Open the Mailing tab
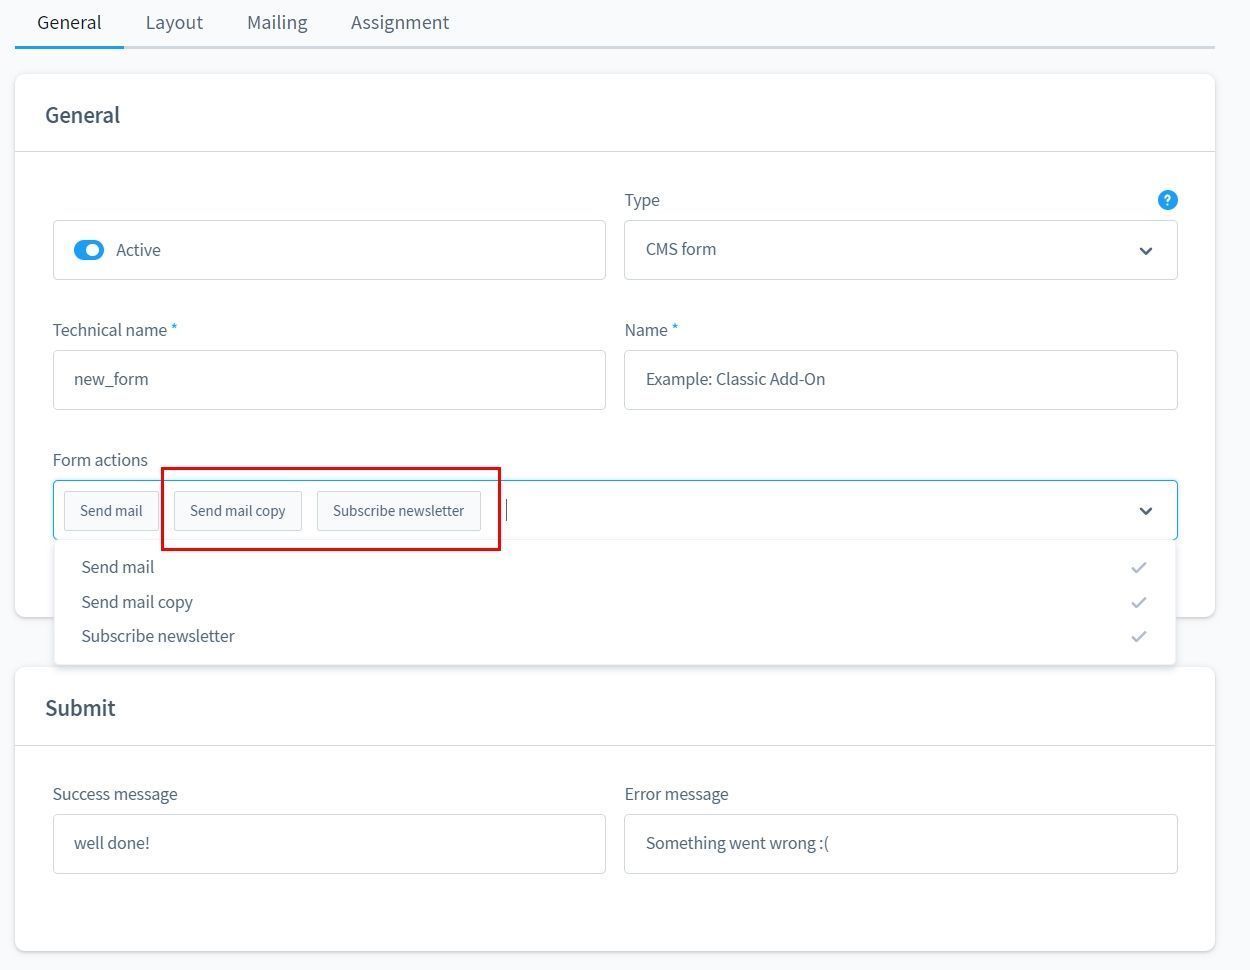Image resolution: width=1250 pixels, height=970 pixels. point(277,22)
